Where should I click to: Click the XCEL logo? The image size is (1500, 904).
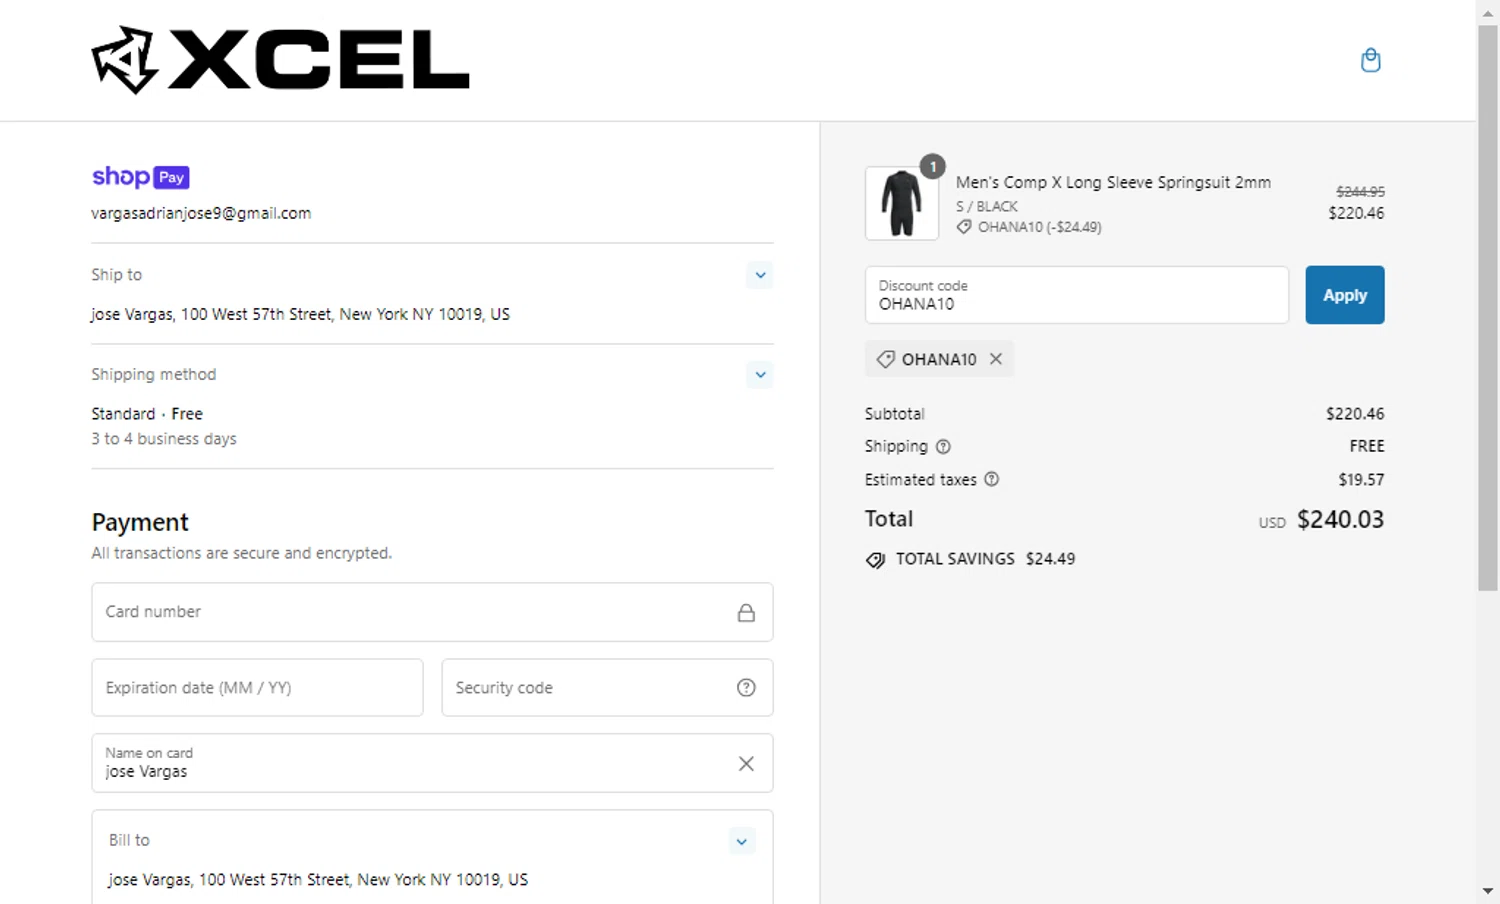click(280, 60)
